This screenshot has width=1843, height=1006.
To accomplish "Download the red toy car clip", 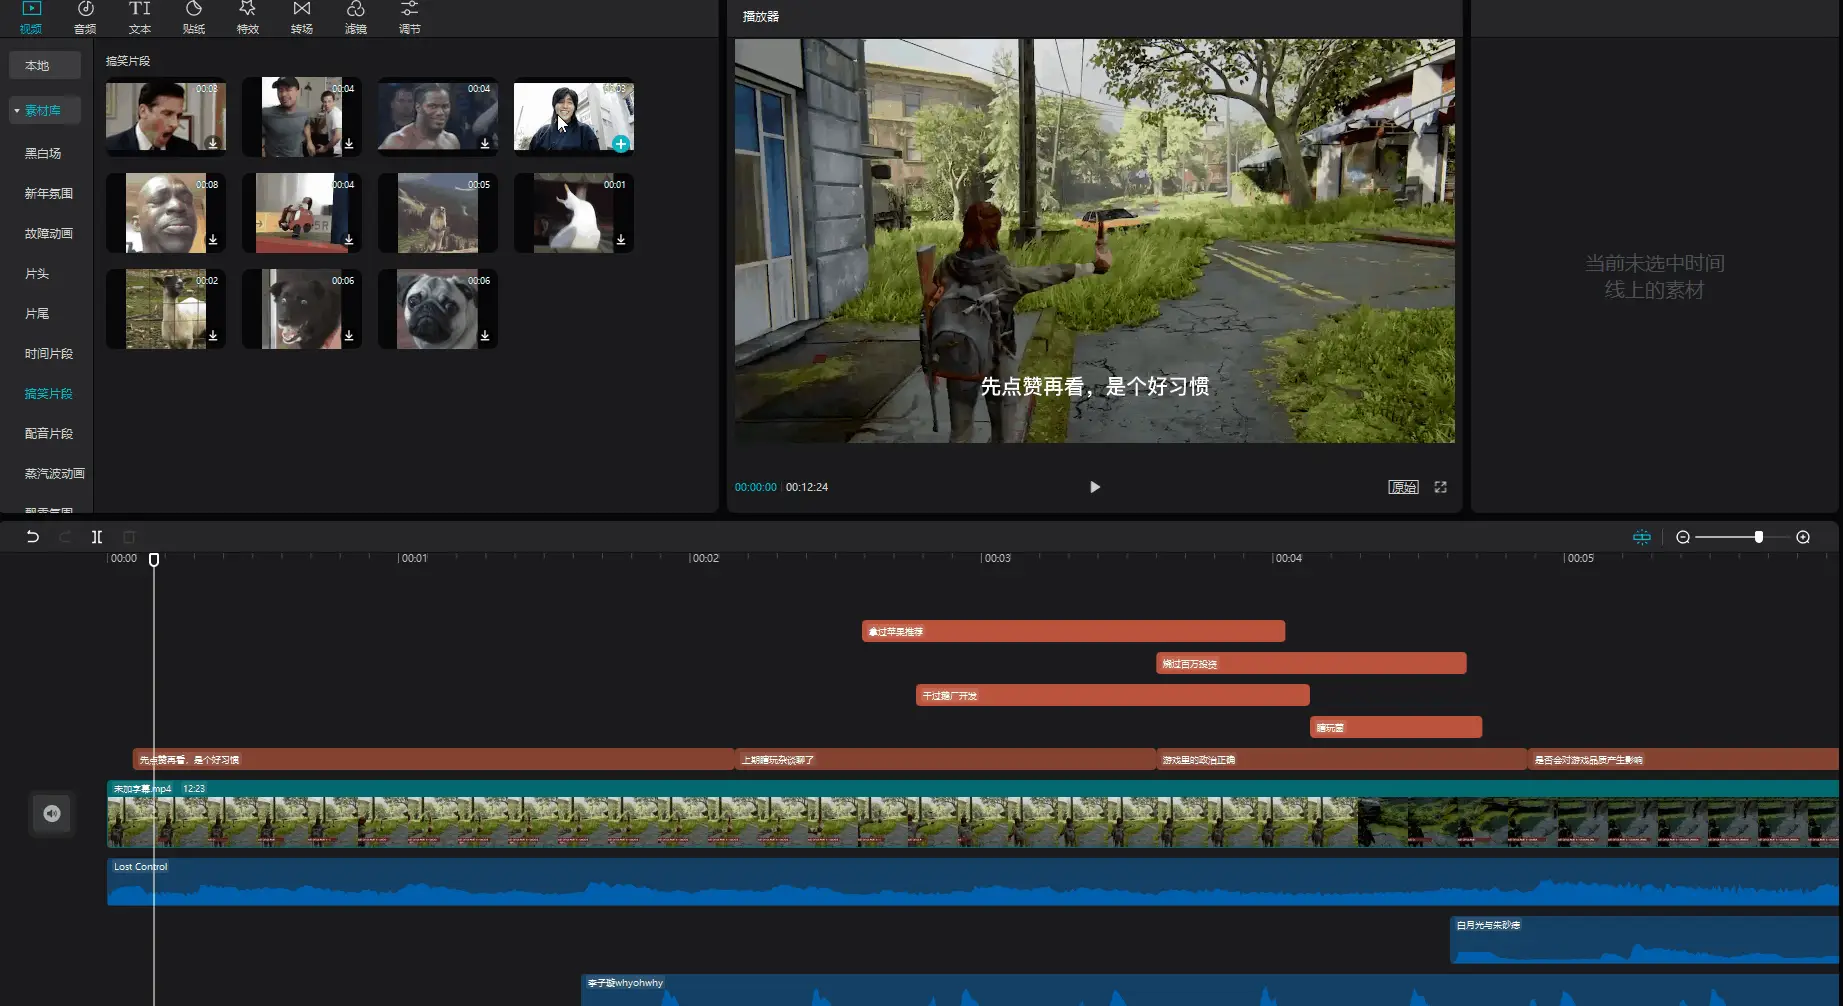I will click(x=349, y=240).
